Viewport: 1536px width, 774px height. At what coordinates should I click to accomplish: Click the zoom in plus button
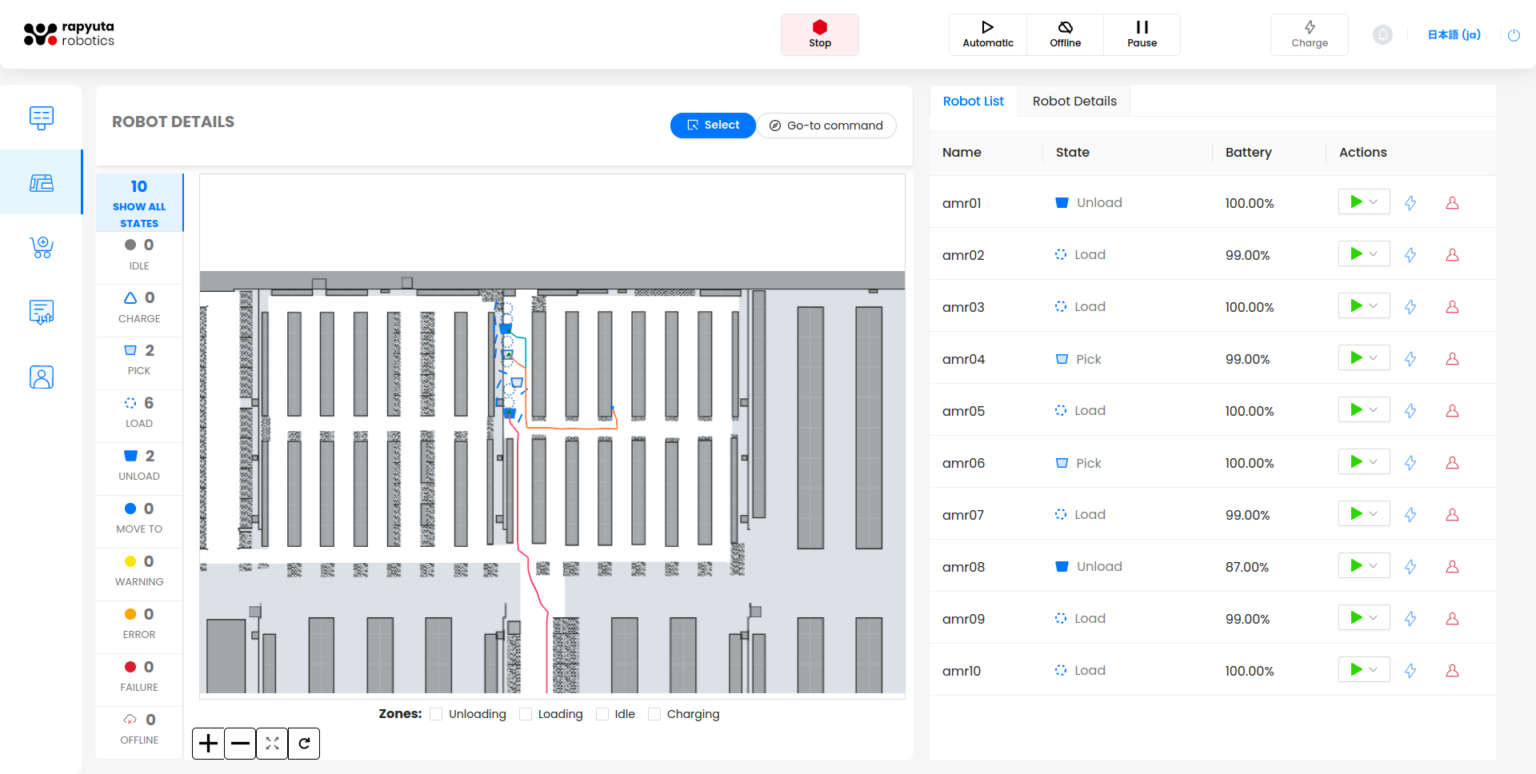pos(208,743)
